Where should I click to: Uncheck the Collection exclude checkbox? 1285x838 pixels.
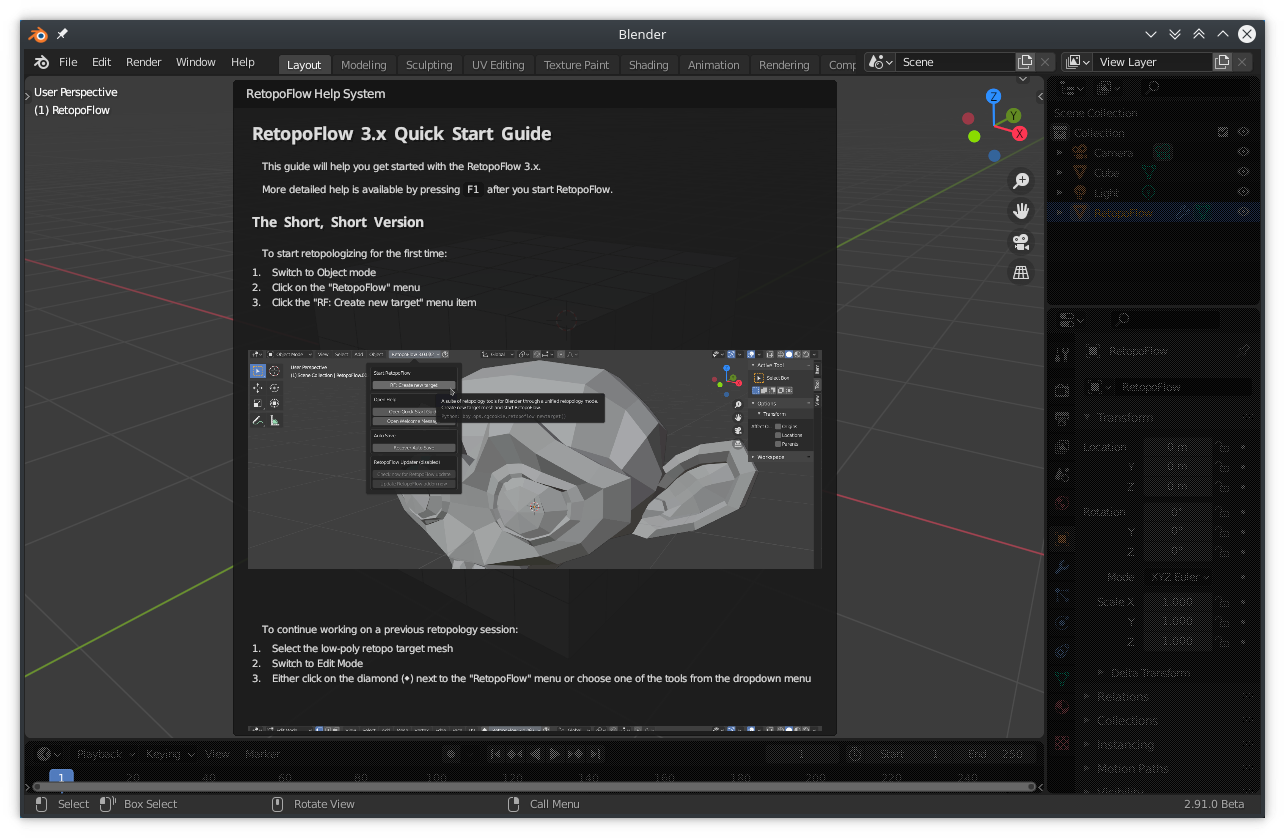[x=1223, y=132]
